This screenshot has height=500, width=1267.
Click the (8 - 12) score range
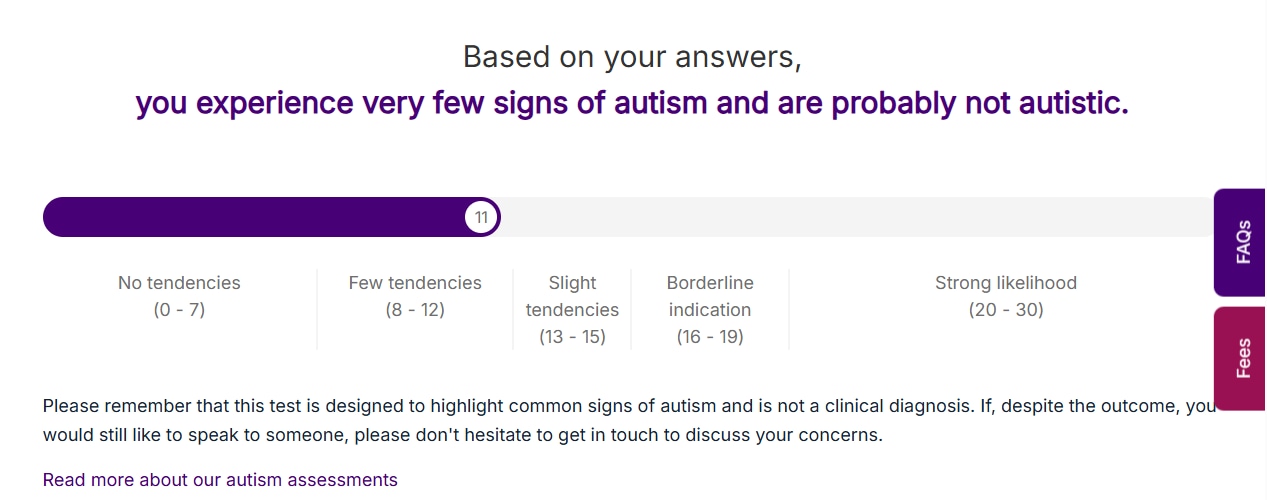415,310
